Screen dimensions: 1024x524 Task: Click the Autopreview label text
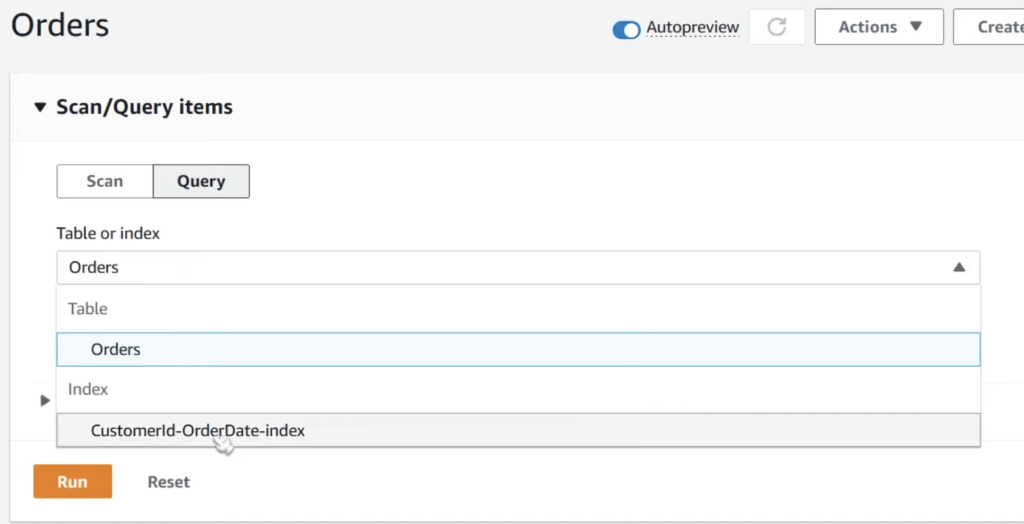point(693,27)
